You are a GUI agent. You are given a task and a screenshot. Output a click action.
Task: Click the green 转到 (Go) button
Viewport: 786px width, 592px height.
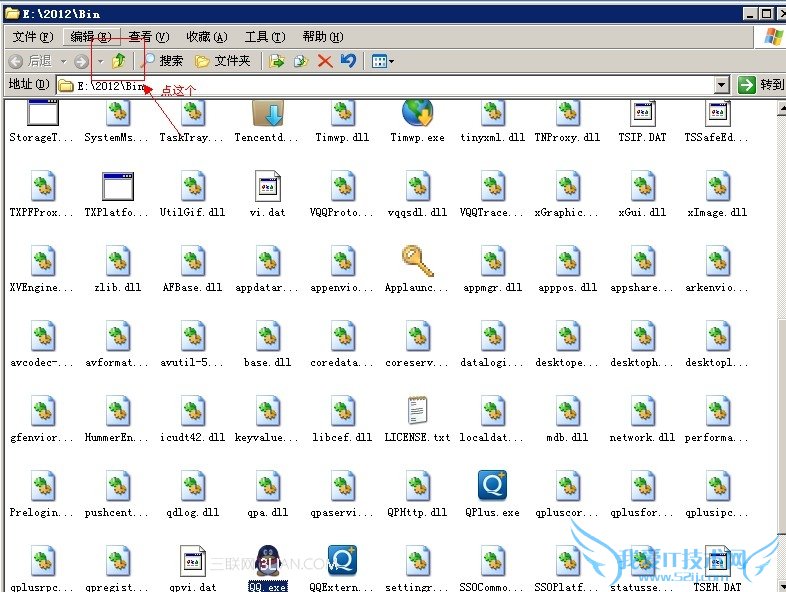[760, 86]
